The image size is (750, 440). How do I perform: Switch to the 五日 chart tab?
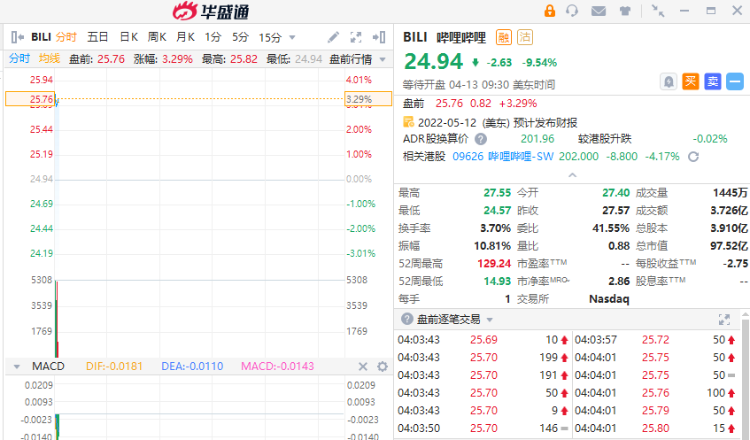(98, 37)
